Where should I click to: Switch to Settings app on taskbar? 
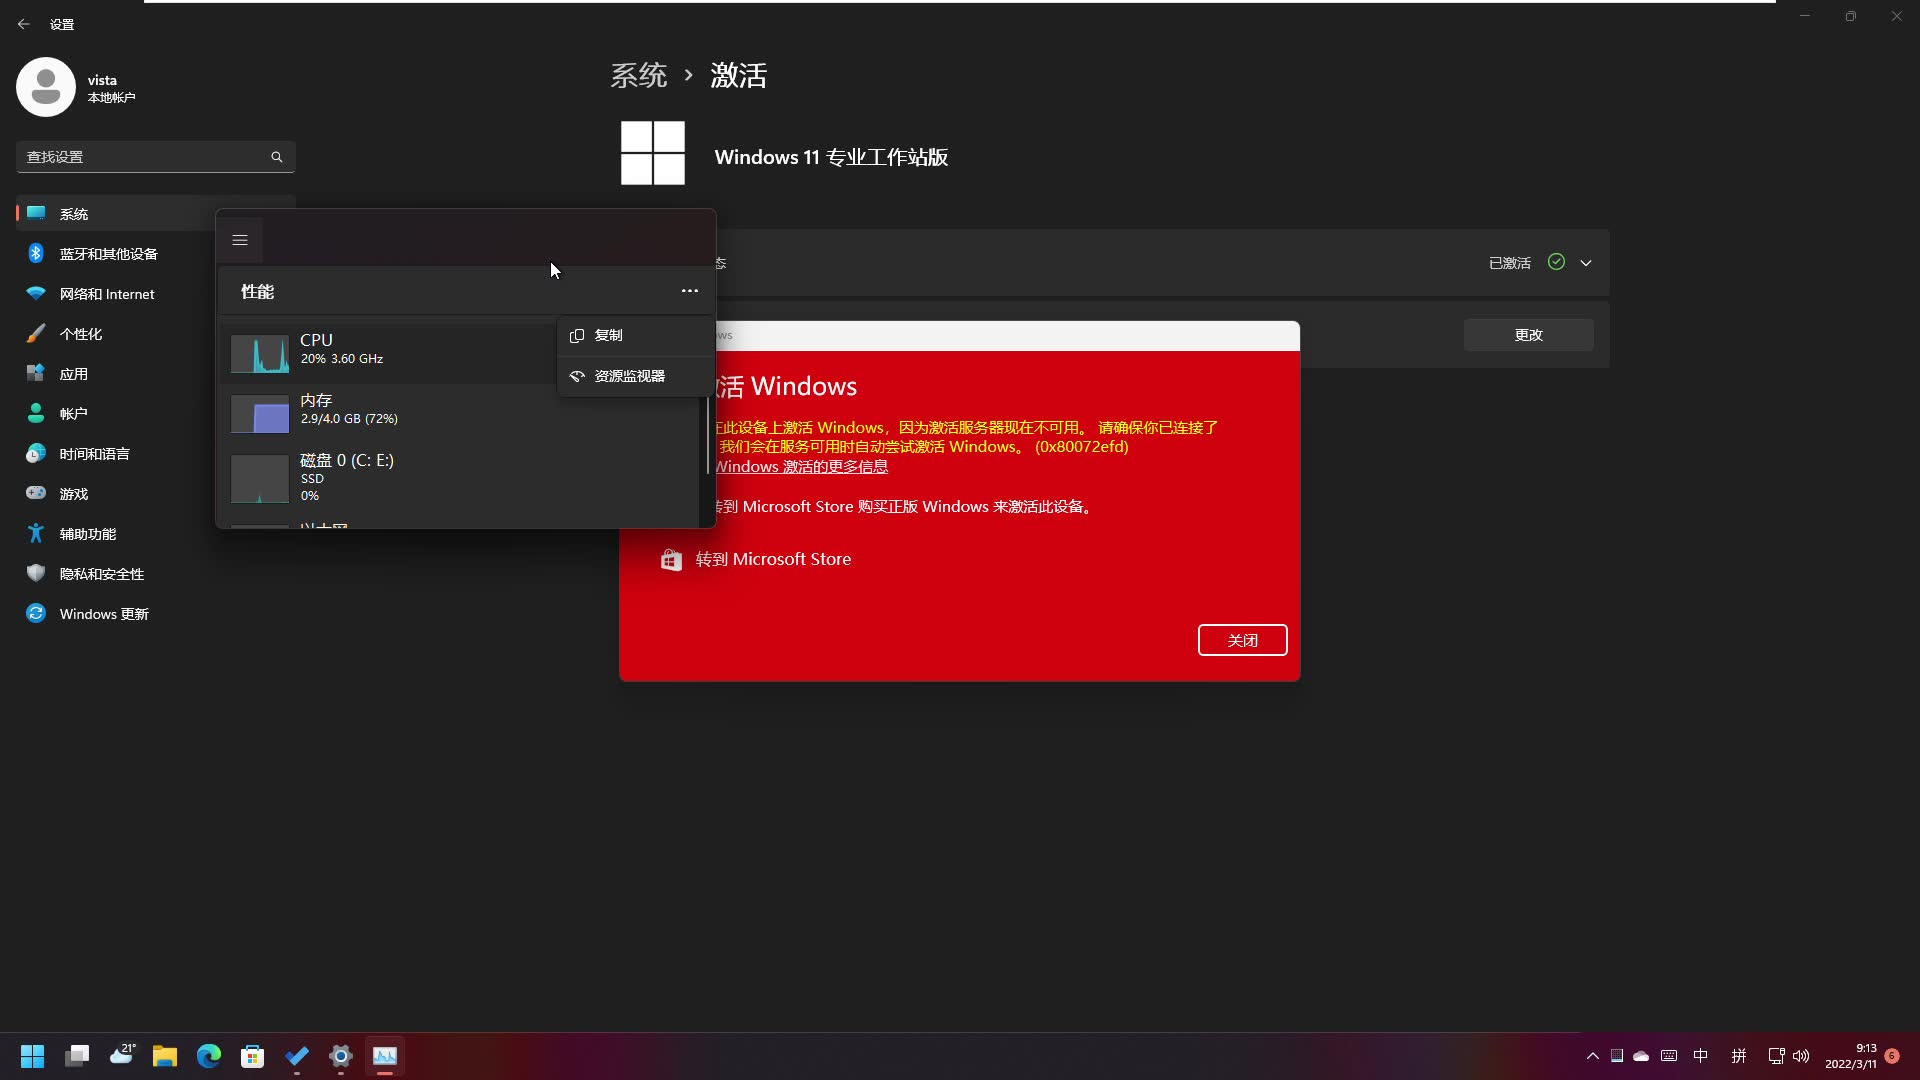click(341, 1056)
